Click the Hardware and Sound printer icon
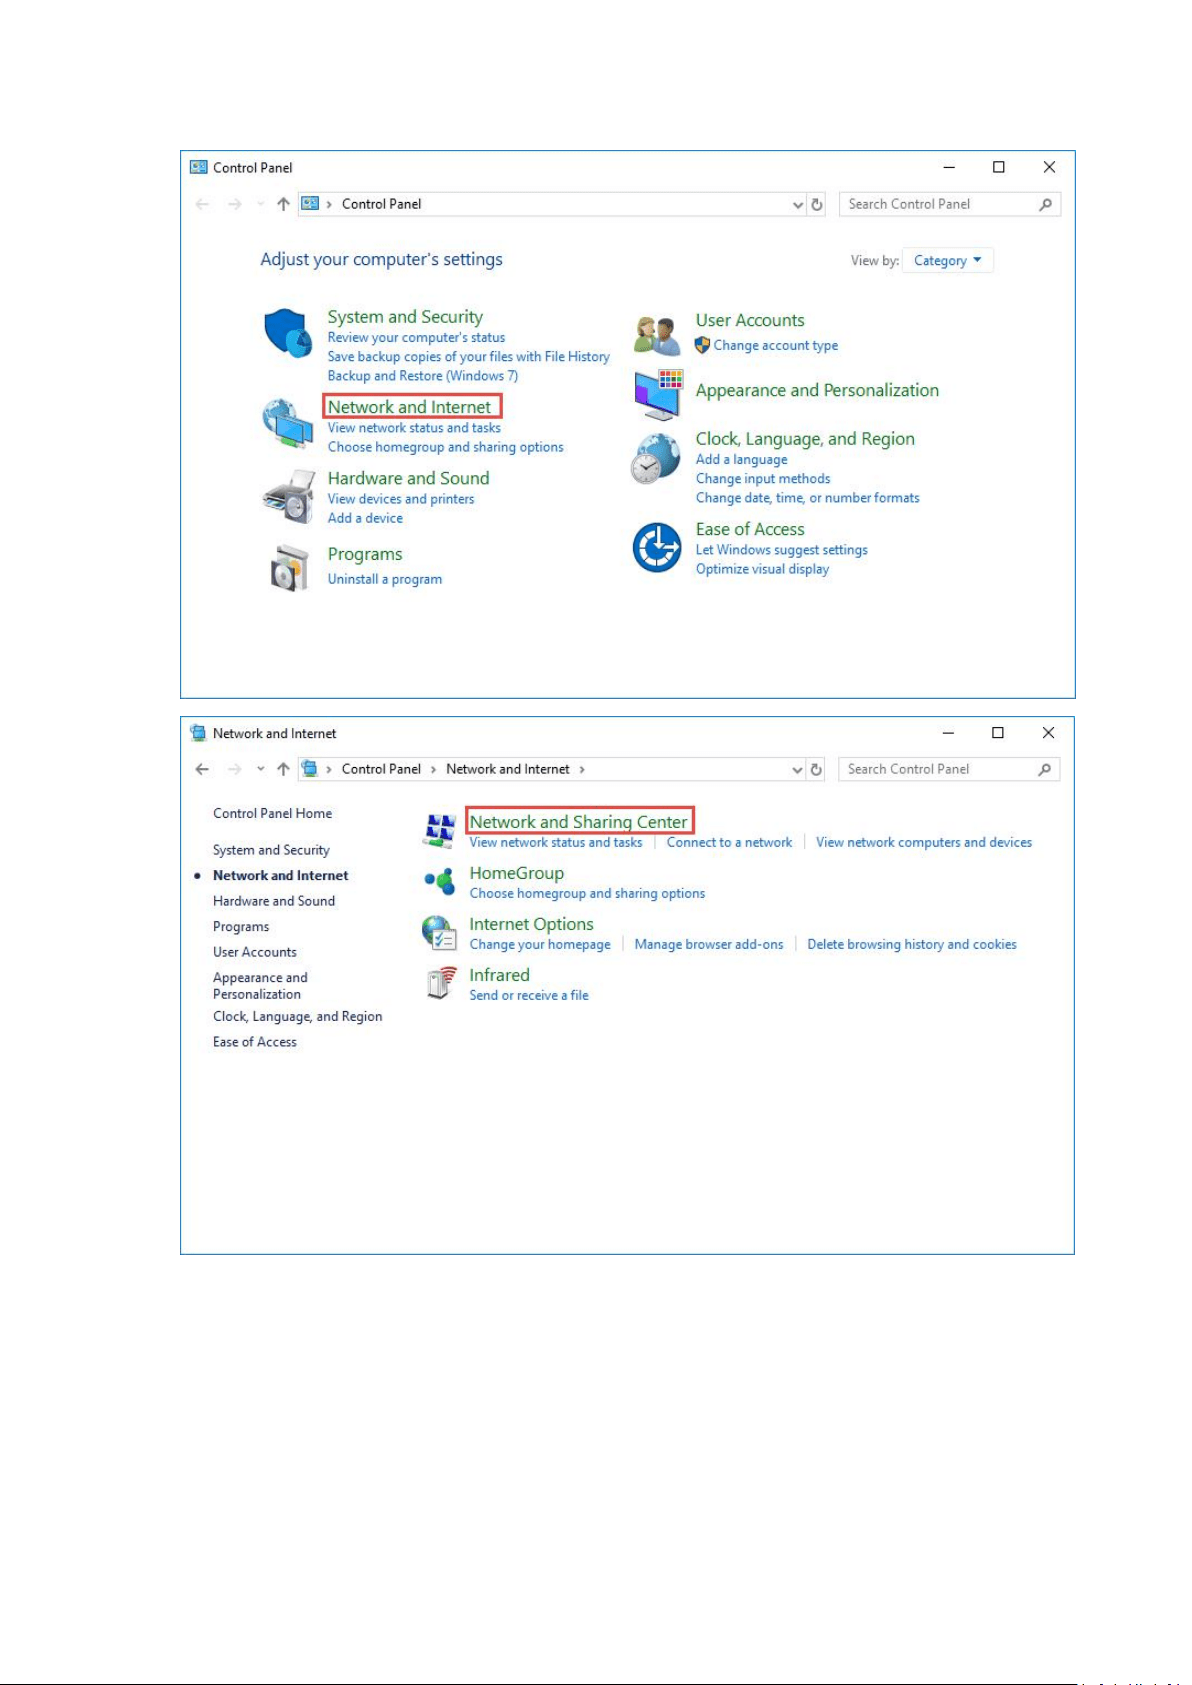Image resolution: width=1192 pixels, height=1685 pixels. click(289, 496)
